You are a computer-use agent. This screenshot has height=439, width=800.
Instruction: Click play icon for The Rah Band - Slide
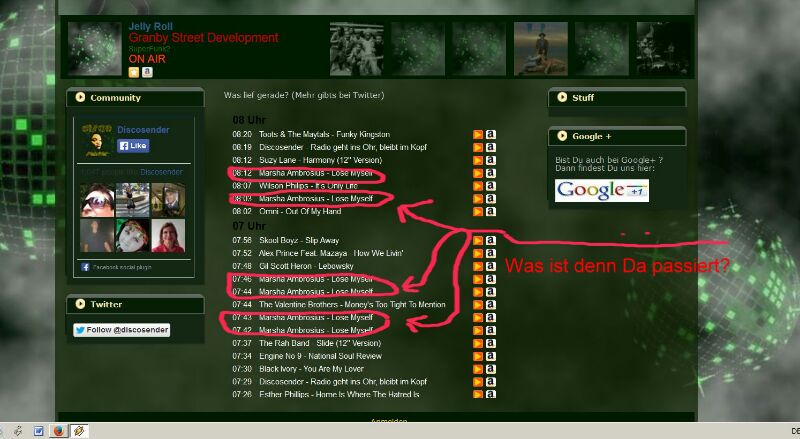[478, 343]
